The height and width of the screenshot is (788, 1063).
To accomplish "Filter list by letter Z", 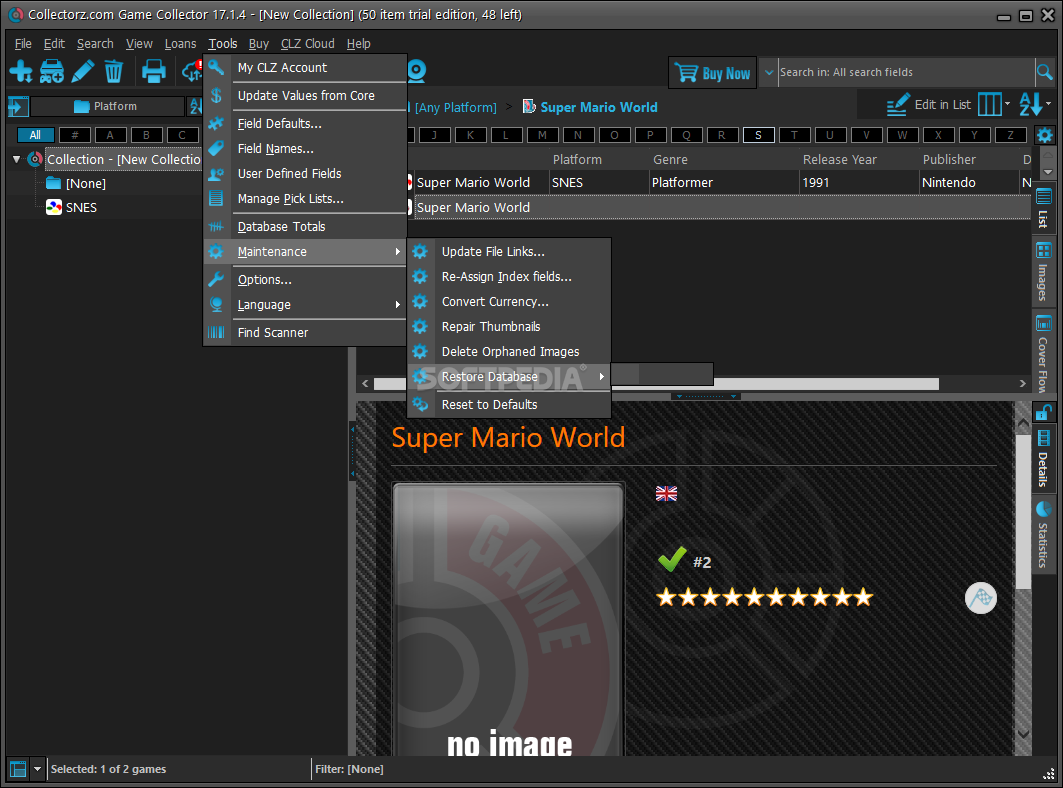I will (x=1010, y=135).
